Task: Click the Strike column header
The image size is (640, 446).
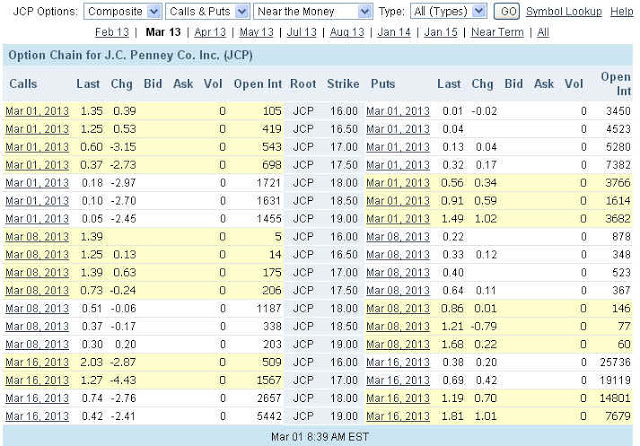Action: click(343, 84)
